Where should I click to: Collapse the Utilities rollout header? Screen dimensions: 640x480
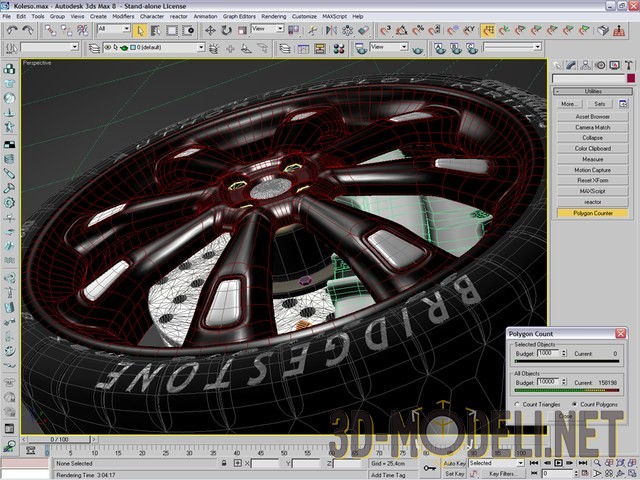coord(592,91)
